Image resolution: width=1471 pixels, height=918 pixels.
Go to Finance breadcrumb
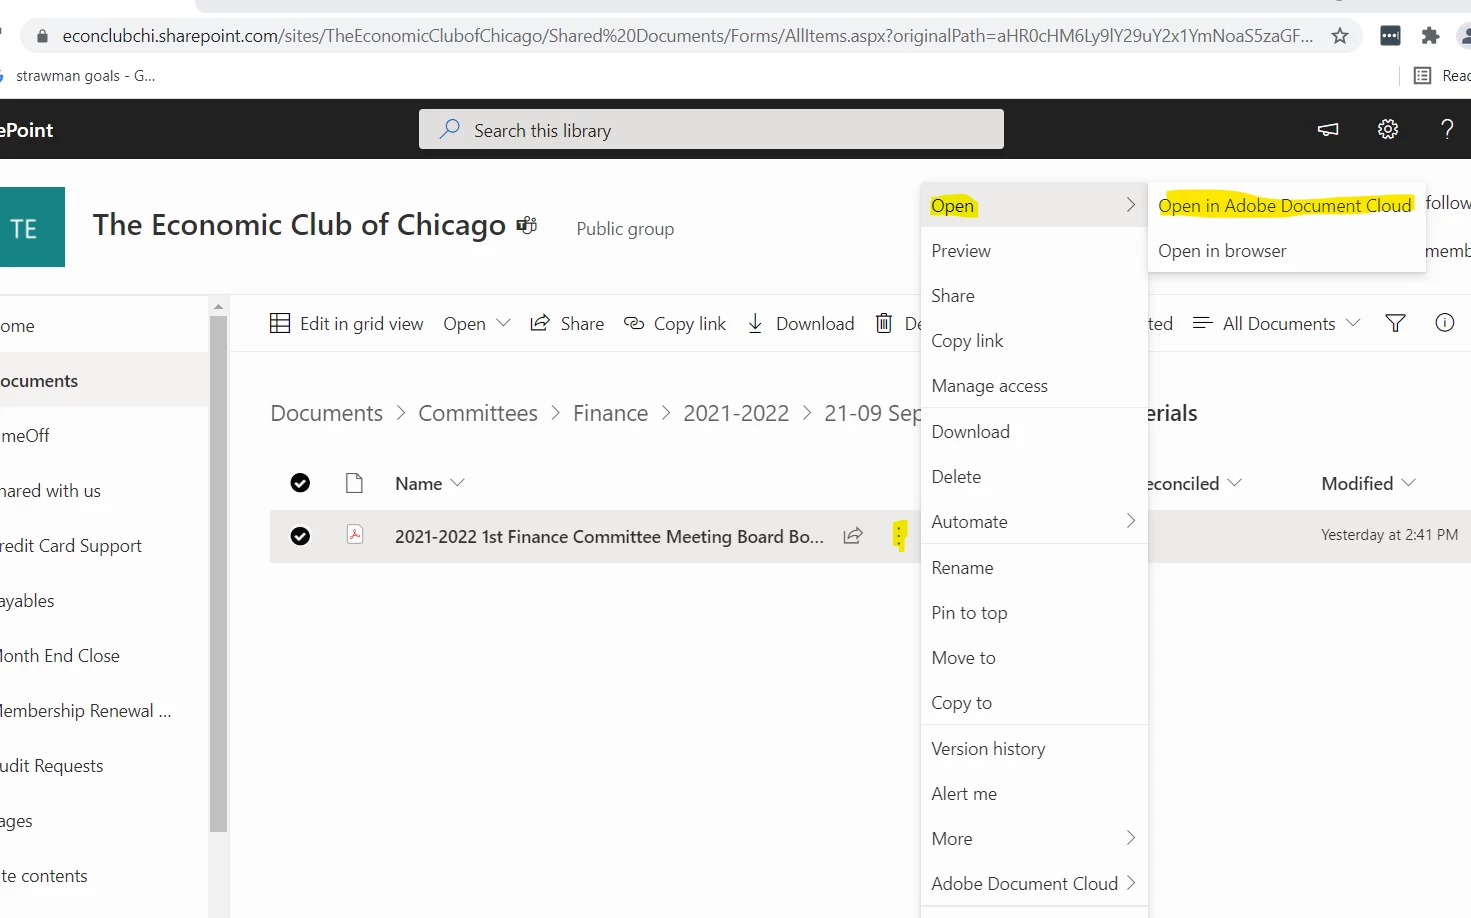point(610,413)
